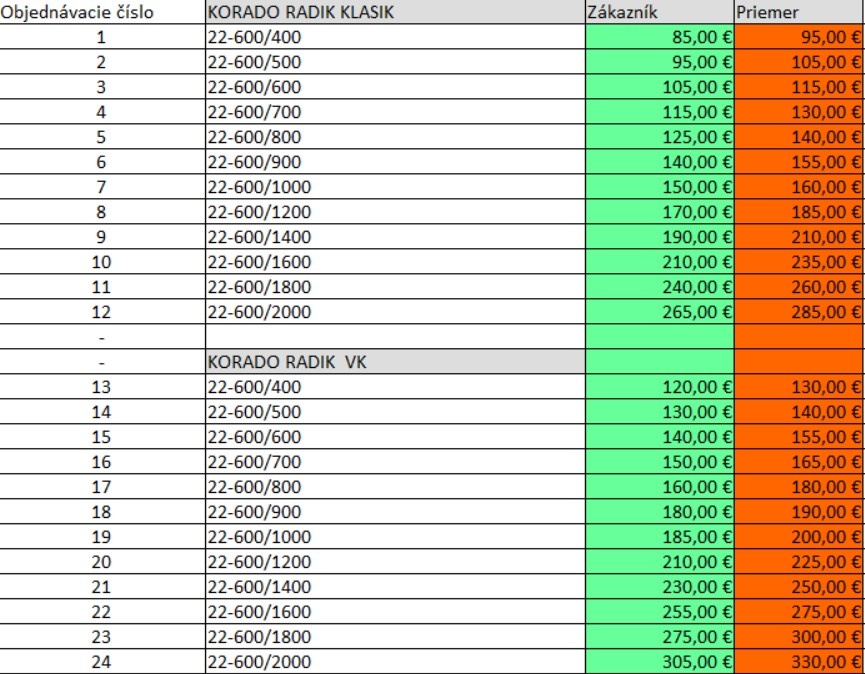The image size is (865, 674).
Task: Click the 240,00 € customer price cell
Action: click(x=660, y=287)
